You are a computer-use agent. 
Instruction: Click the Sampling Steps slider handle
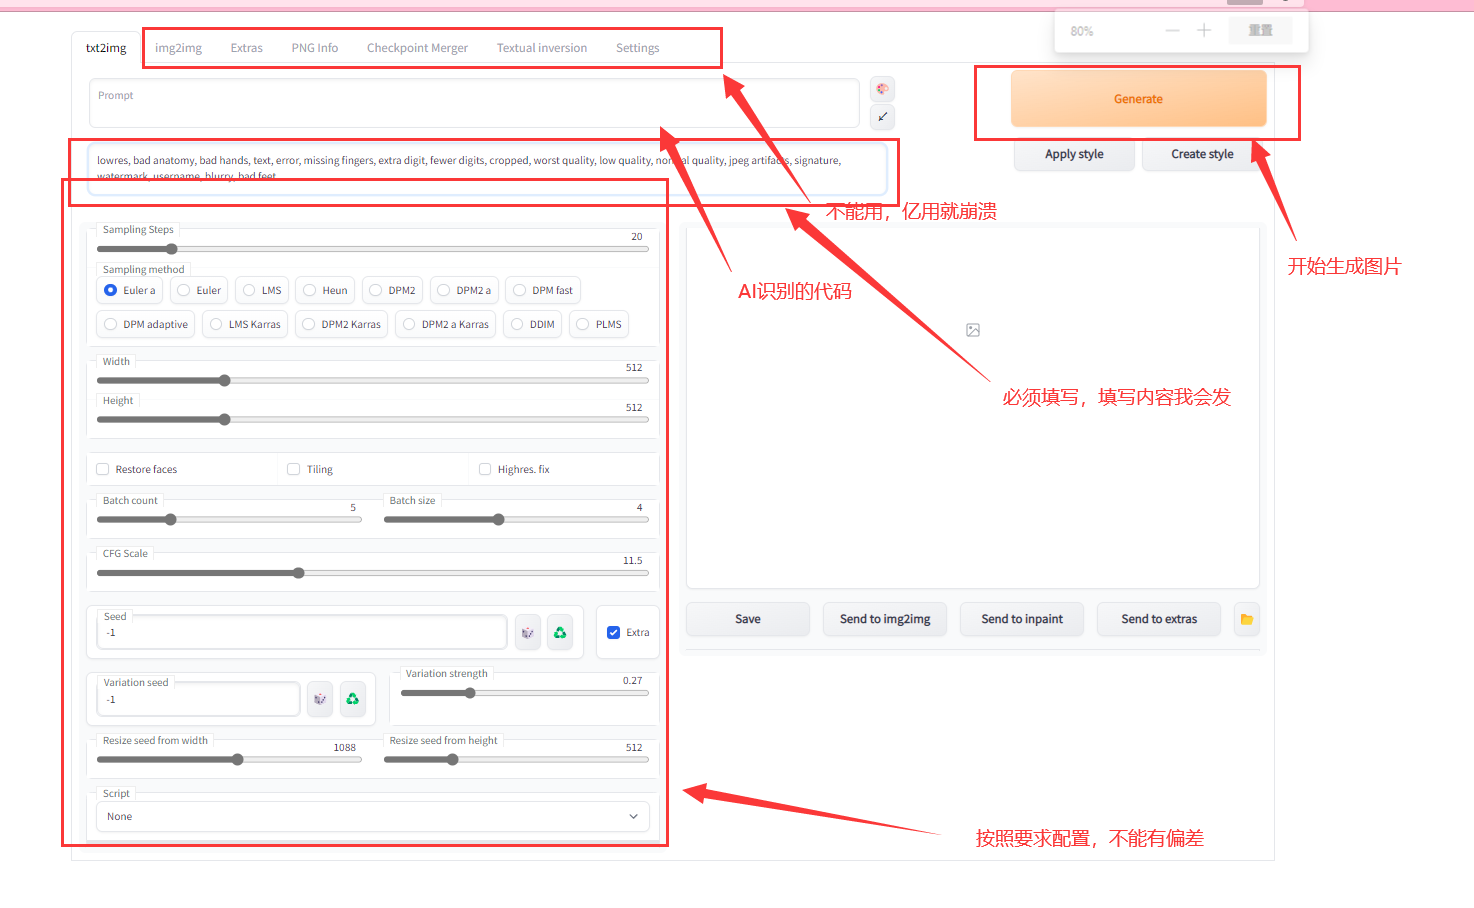171,249
